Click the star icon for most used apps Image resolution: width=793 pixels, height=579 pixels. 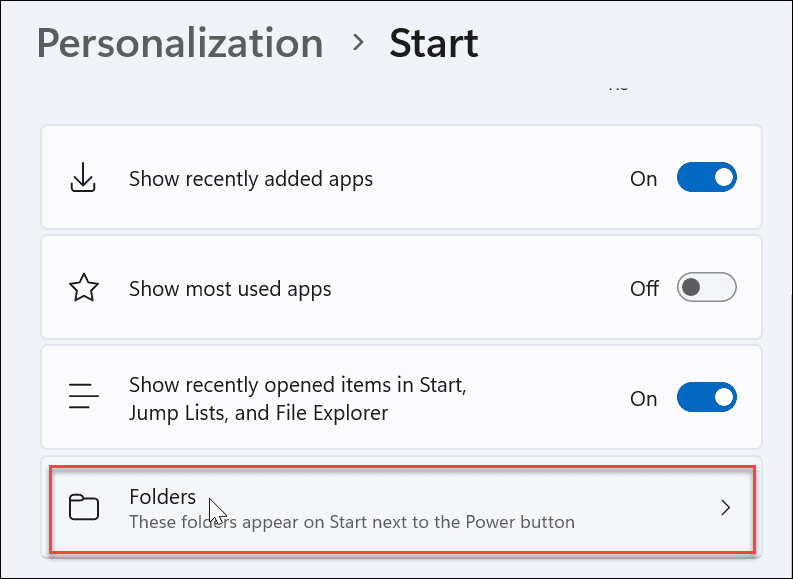pyautogui.click(x=83, y=289)
